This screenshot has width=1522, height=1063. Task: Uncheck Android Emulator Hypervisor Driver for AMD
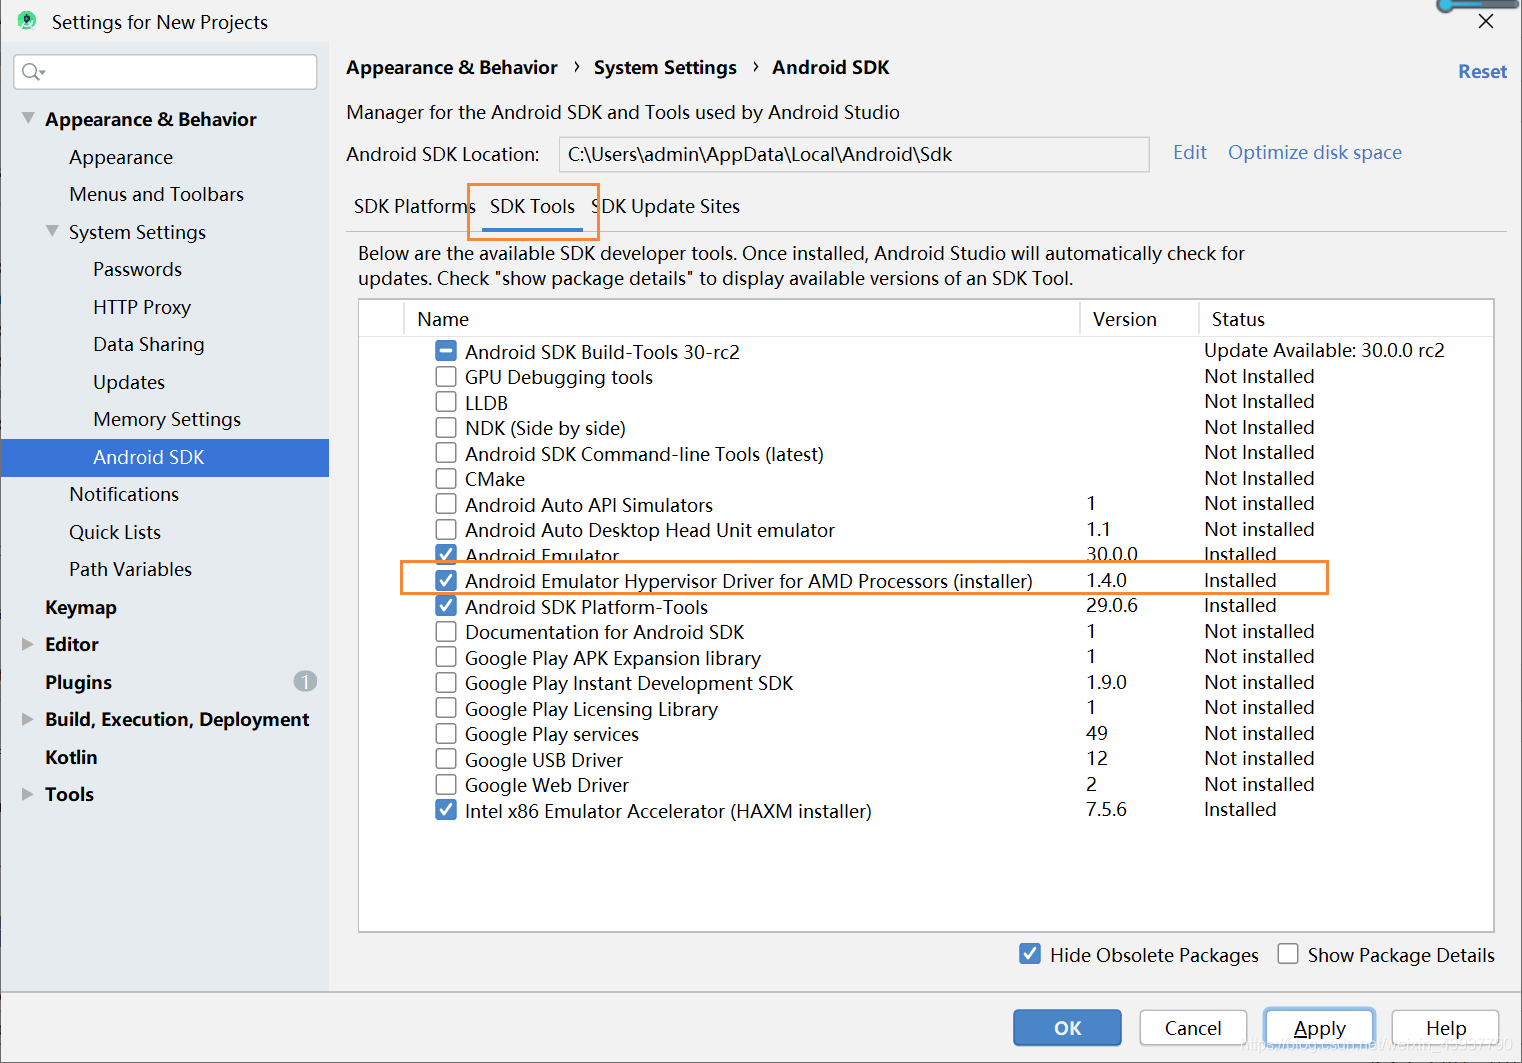pos(446,580)
